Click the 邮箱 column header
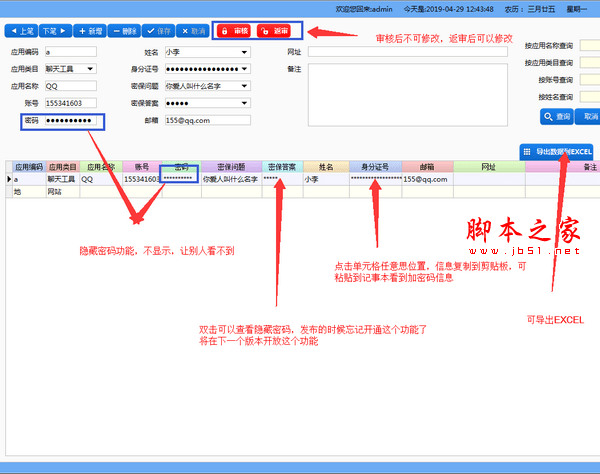 [x=427, y=167]
